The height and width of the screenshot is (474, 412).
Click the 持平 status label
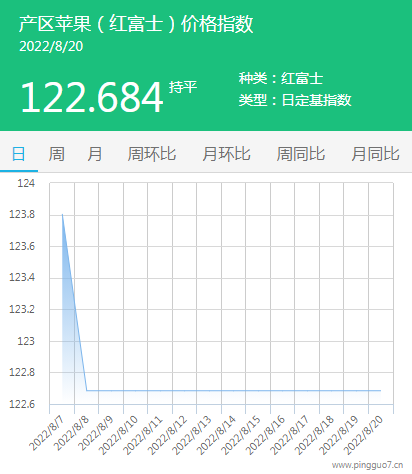coord(183,87)
